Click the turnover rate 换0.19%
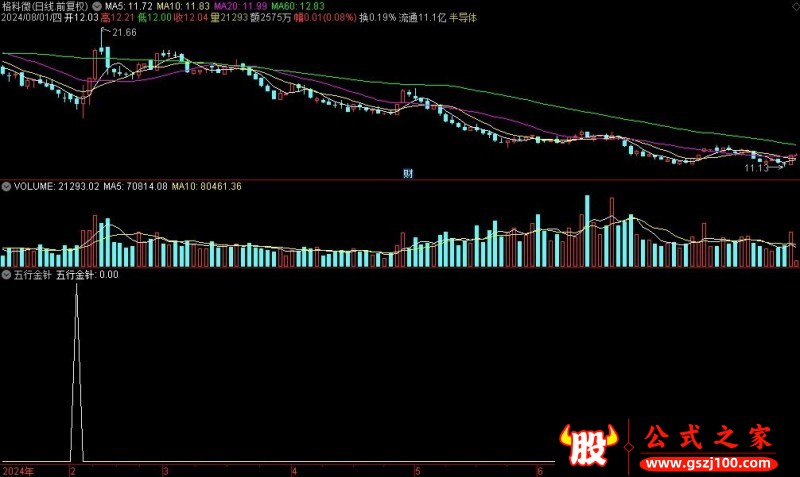This screenshot has width=800, height=477. [378, 18]
